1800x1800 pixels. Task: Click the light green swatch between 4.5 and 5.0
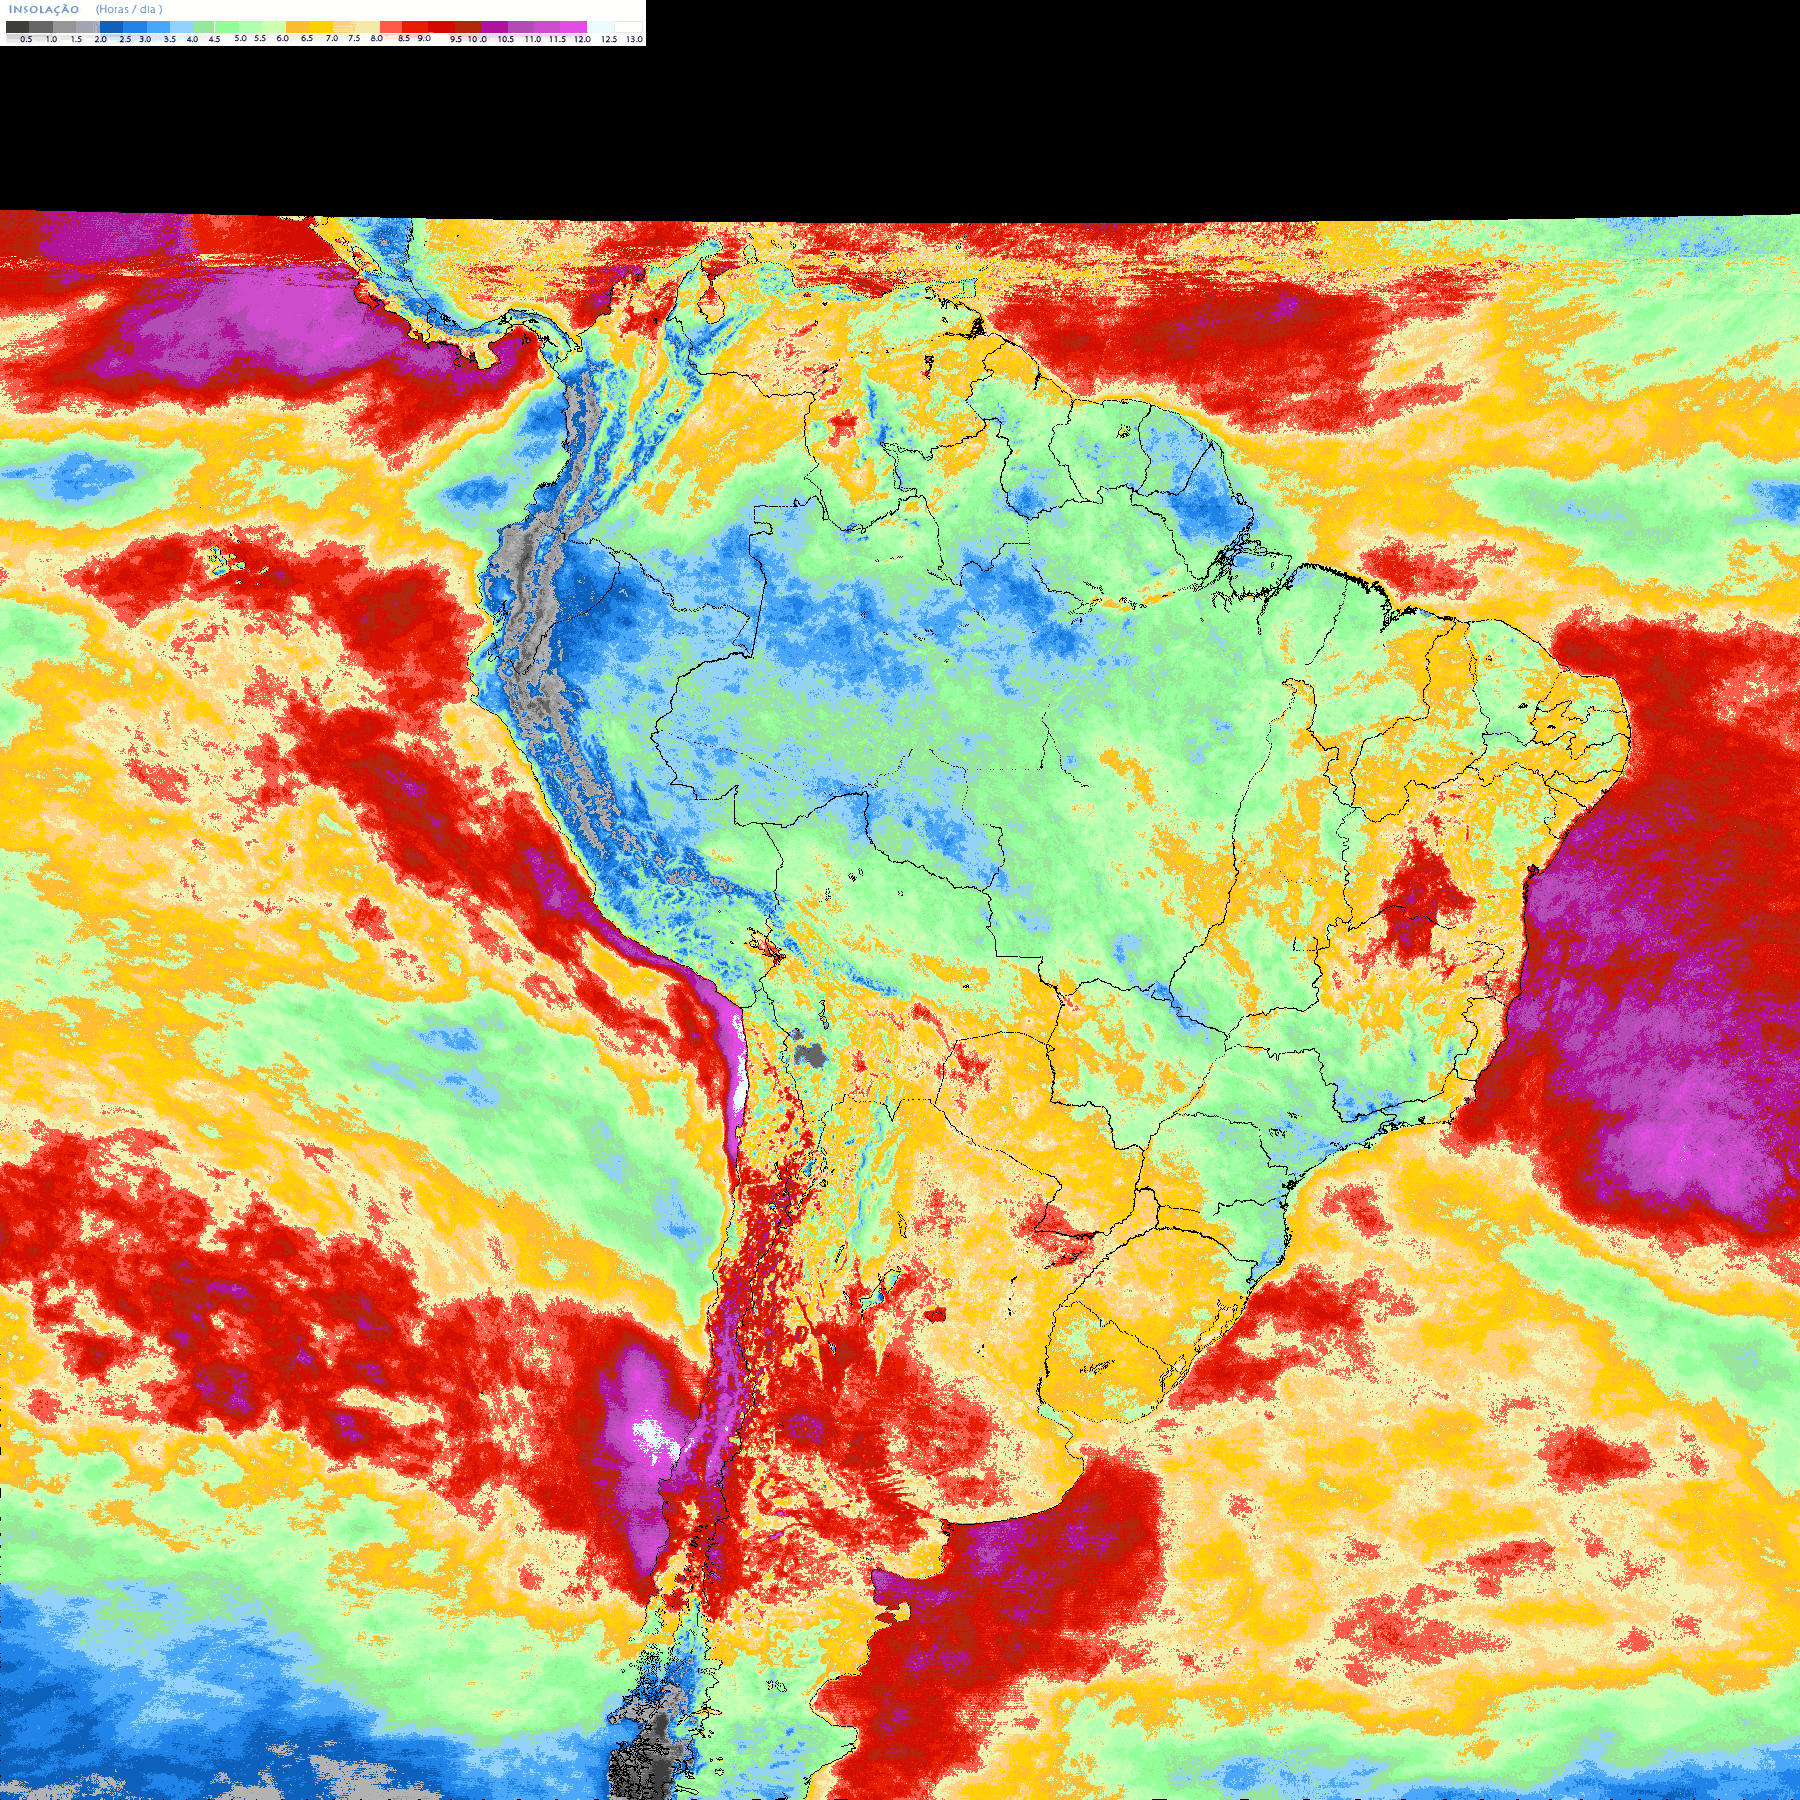coord(227,27)
